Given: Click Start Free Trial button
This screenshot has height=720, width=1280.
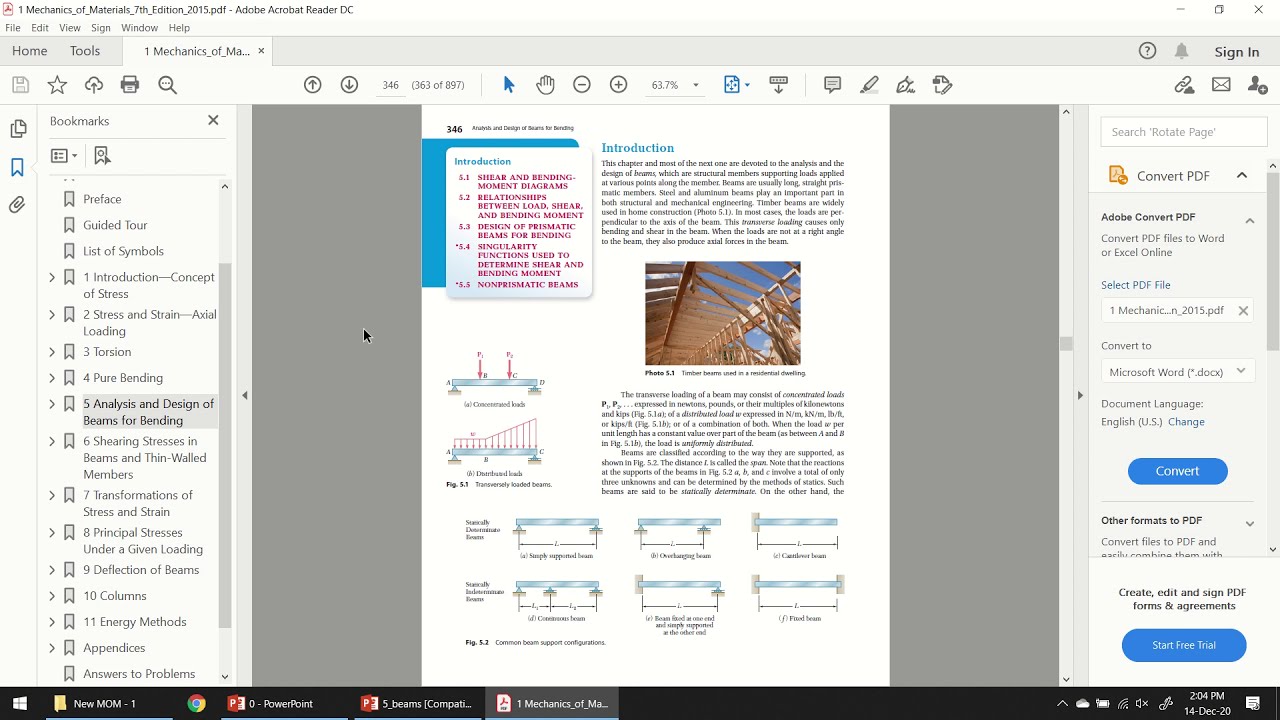Looking at the screenshot, I should coord(1184,645).
